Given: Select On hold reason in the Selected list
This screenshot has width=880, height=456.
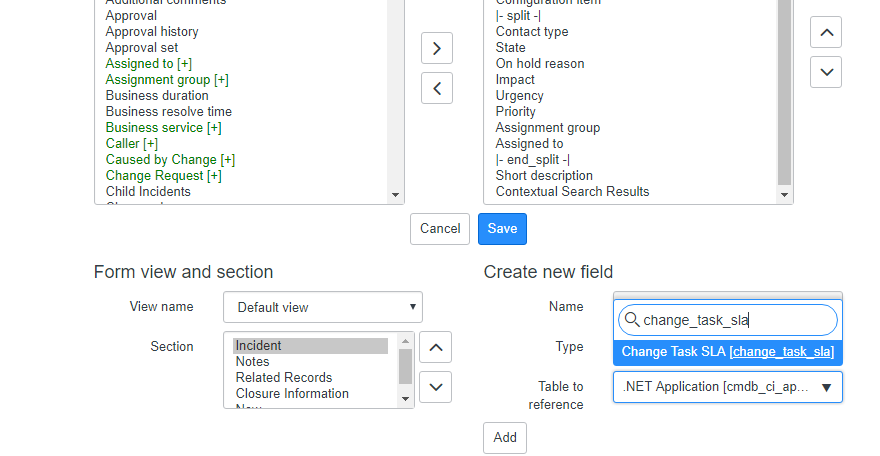Looking at the screenshot, I should point(540,64).
